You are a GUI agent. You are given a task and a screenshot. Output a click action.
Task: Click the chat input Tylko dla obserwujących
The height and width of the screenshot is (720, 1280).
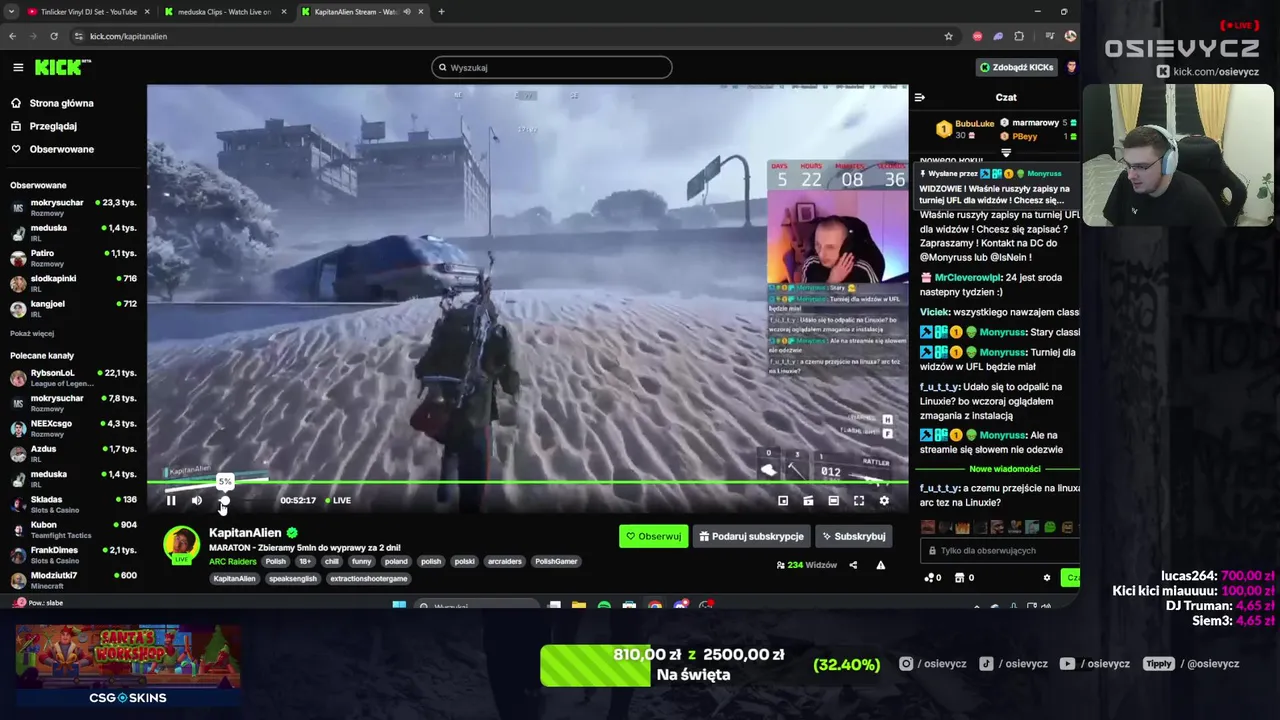(1000, 550)
